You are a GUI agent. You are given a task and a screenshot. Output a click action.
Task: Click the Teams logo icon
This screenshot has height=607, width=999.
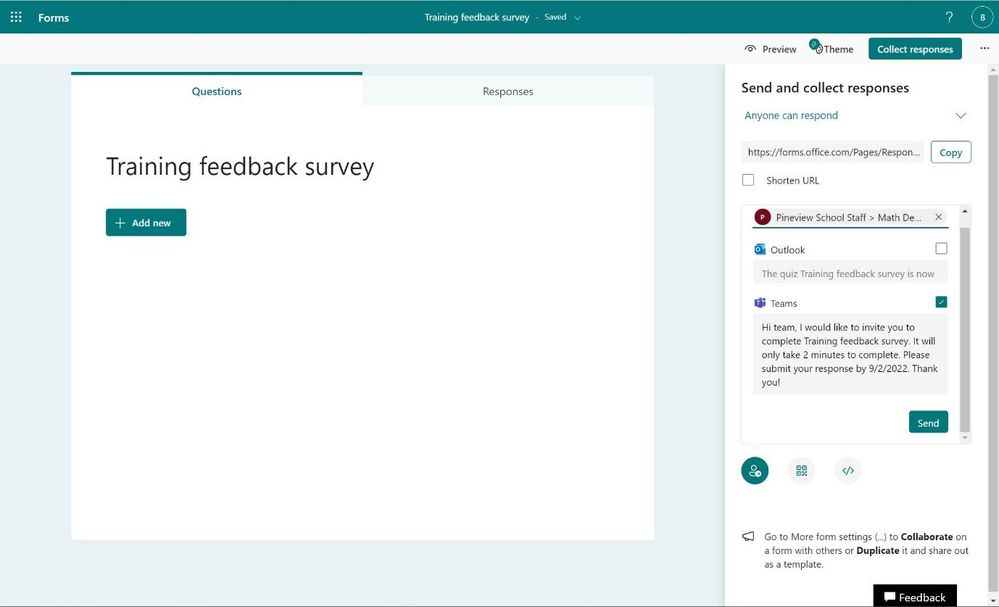(760, 303)
